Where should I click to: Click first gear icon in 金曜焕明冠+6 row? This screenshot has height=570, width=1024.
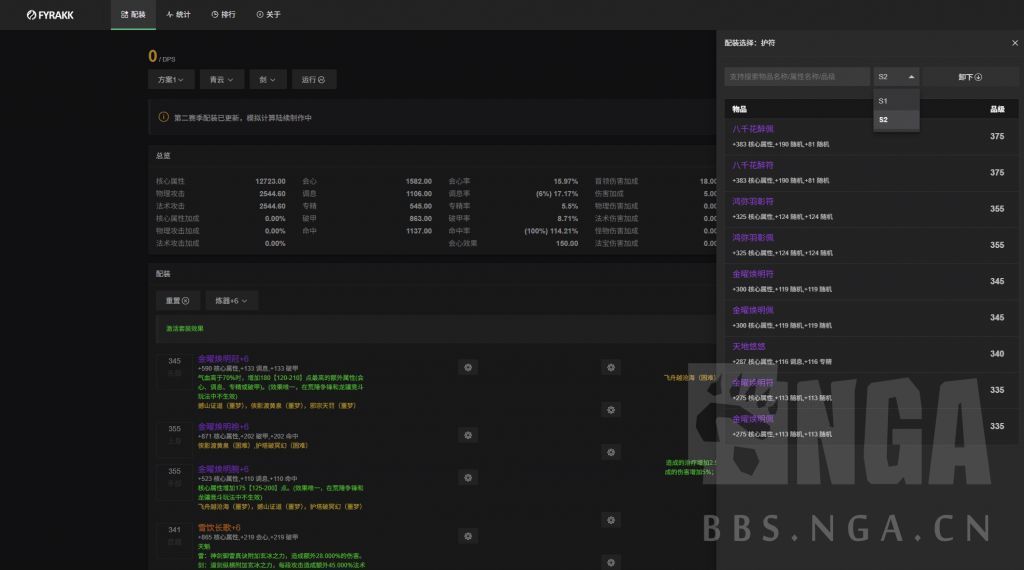click(x=467, y=367)
